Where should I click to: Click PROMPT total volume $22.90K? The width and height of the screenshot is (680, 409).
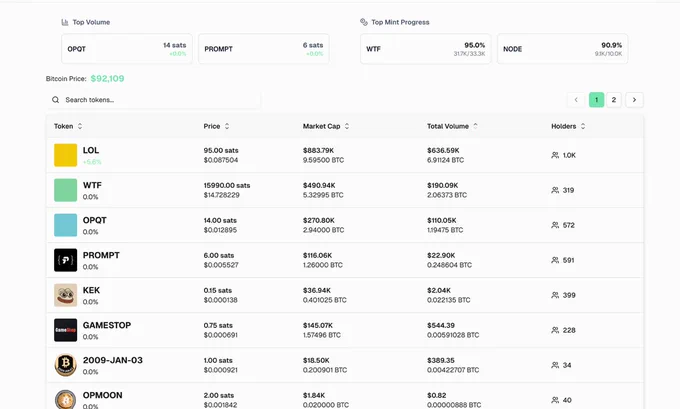441,255
